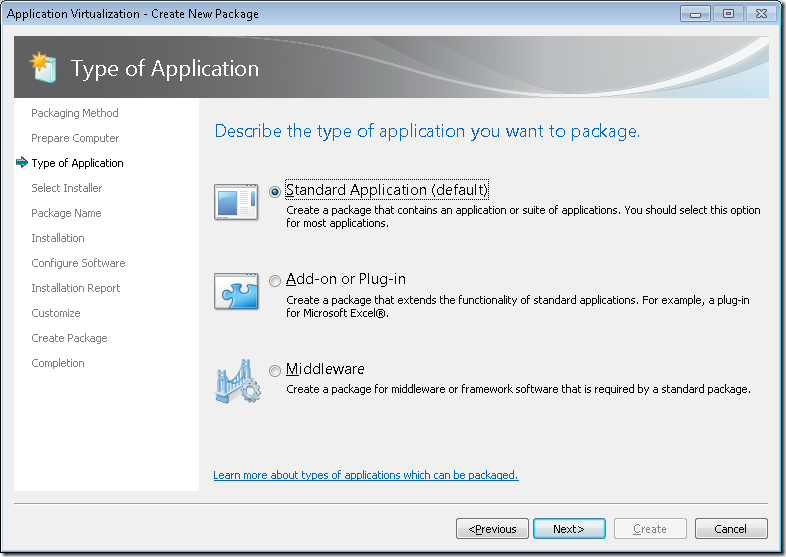Open the Customize step
Viewport: 786px width, 557px height.
pos(56,313)
